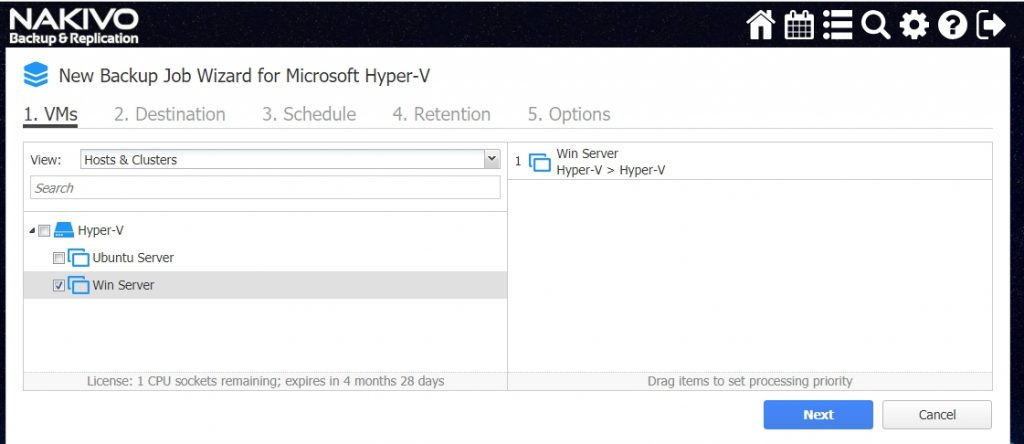The height and width of the screenshot is (444, 1024).
Task: Go to the 2. Destination step
Action: tap(170, 114)
